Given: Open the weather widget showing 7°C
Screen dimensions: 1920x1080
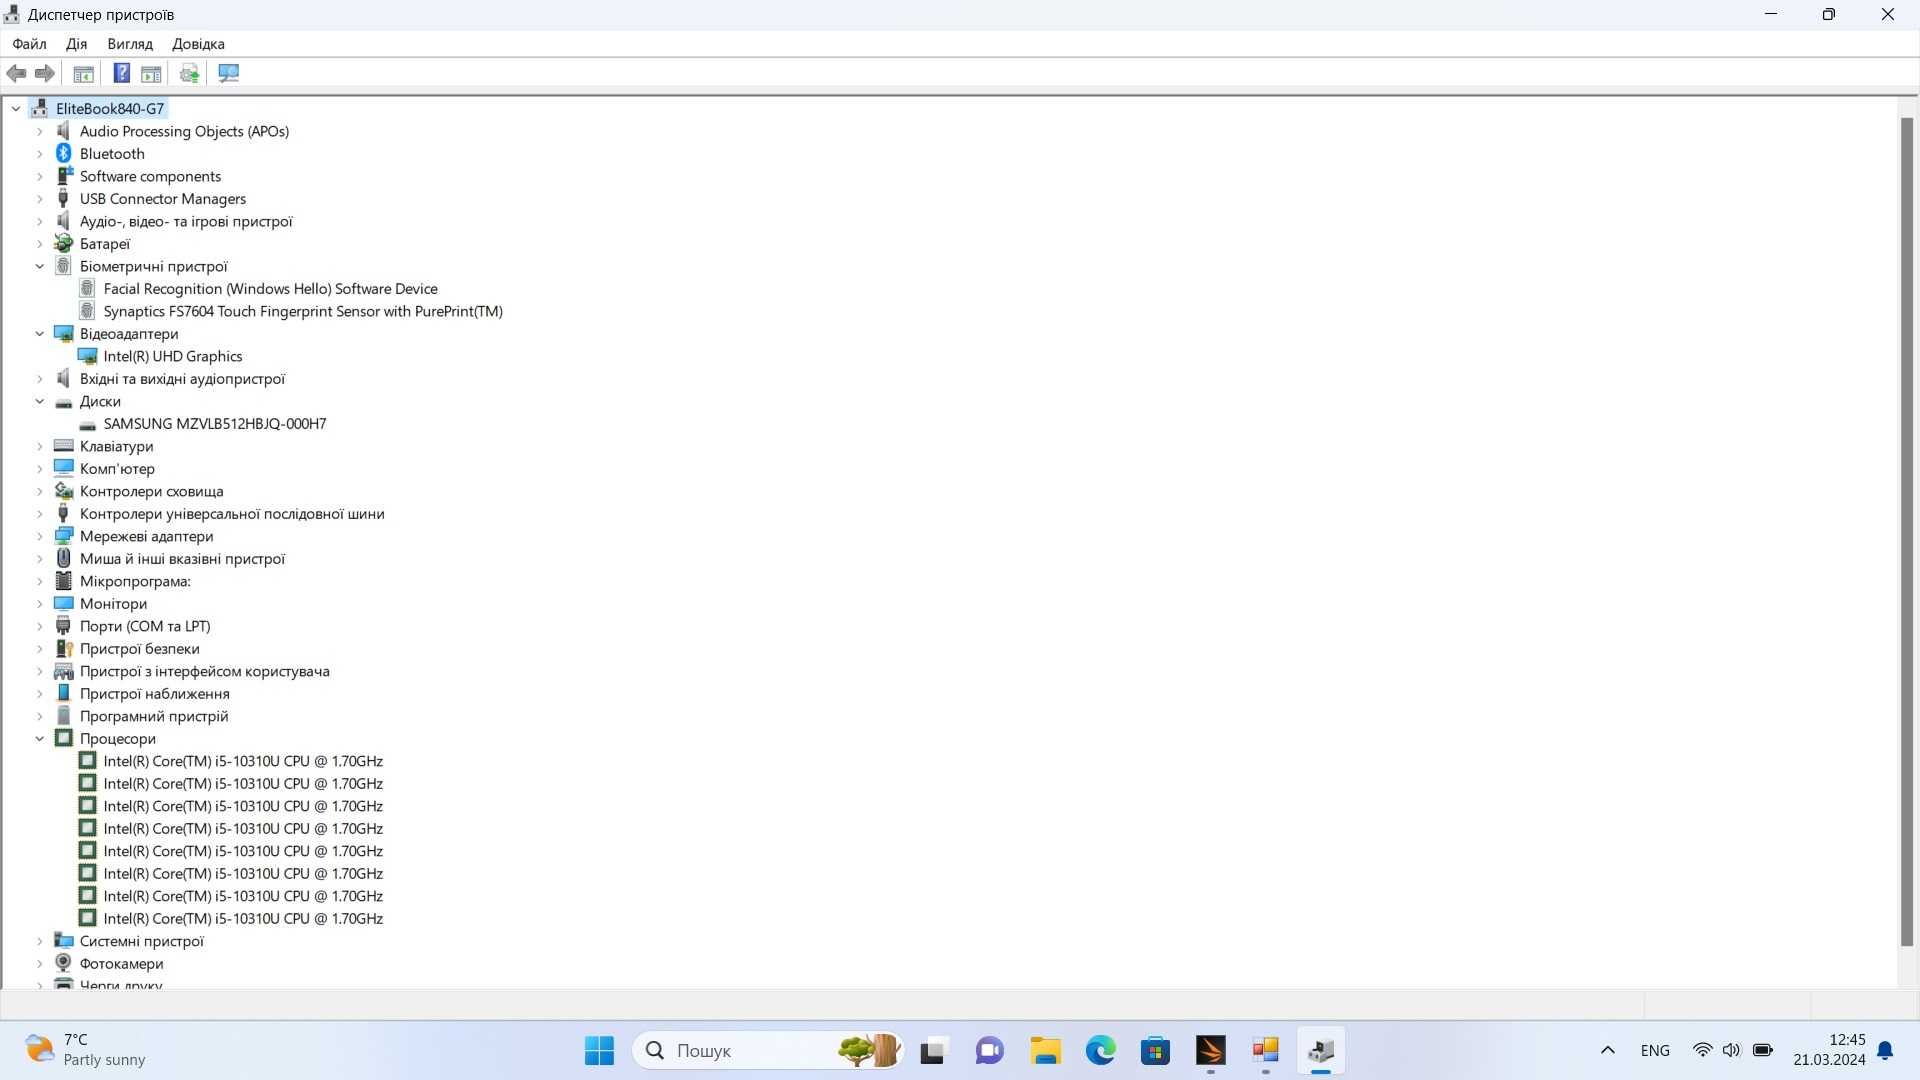Looking at the screenshot, I should point(86,1050).
